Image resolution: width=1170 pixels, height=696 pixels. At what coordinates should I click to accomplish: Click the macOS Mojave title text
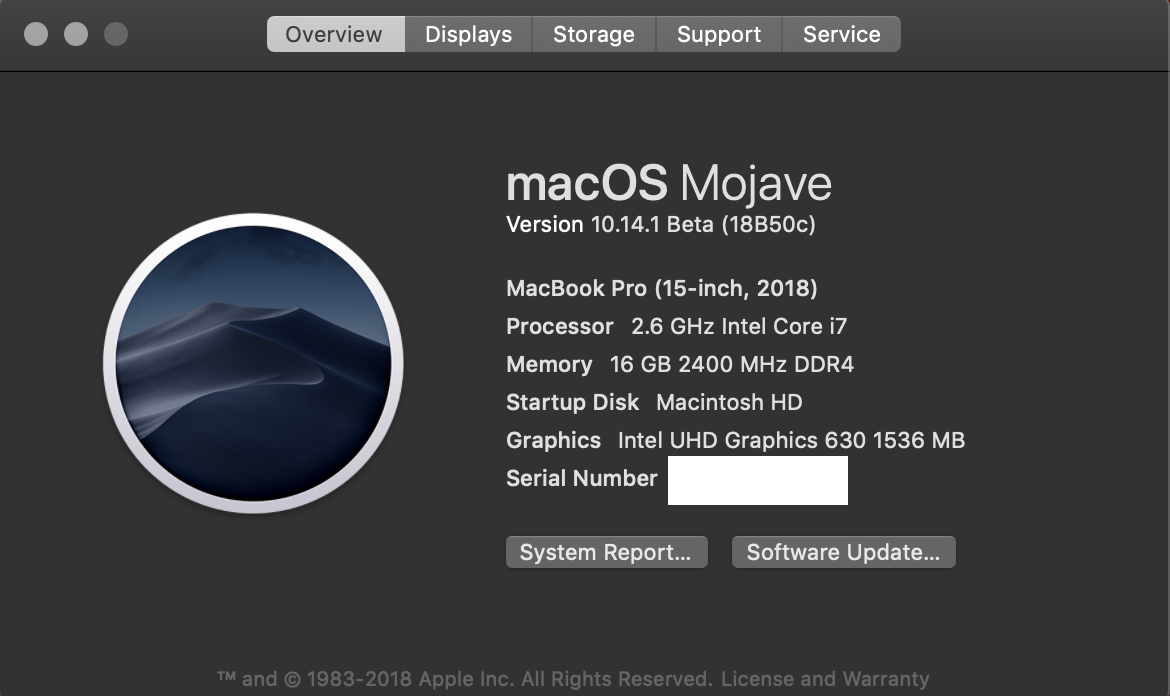click(669, 184)
